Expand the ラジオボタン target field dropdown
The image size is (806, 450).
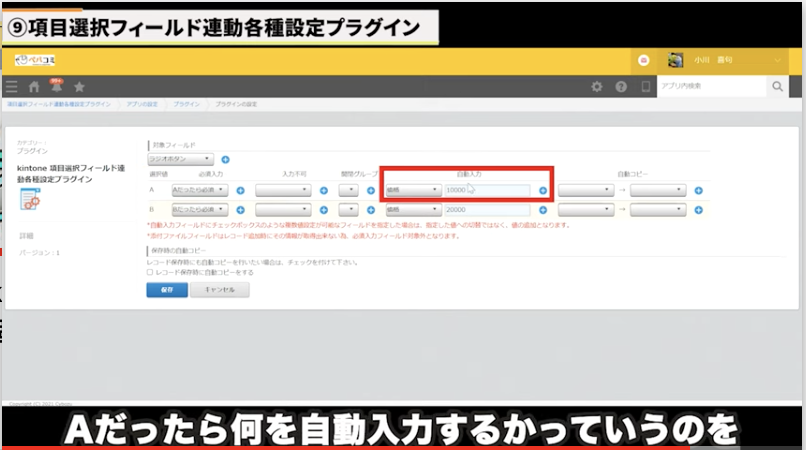[x=180, y=159]
